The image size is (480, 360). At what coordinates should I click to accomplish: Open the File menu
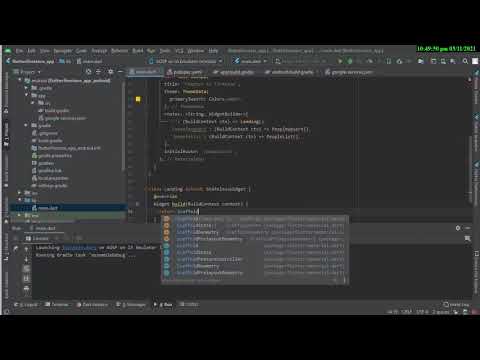19,51
